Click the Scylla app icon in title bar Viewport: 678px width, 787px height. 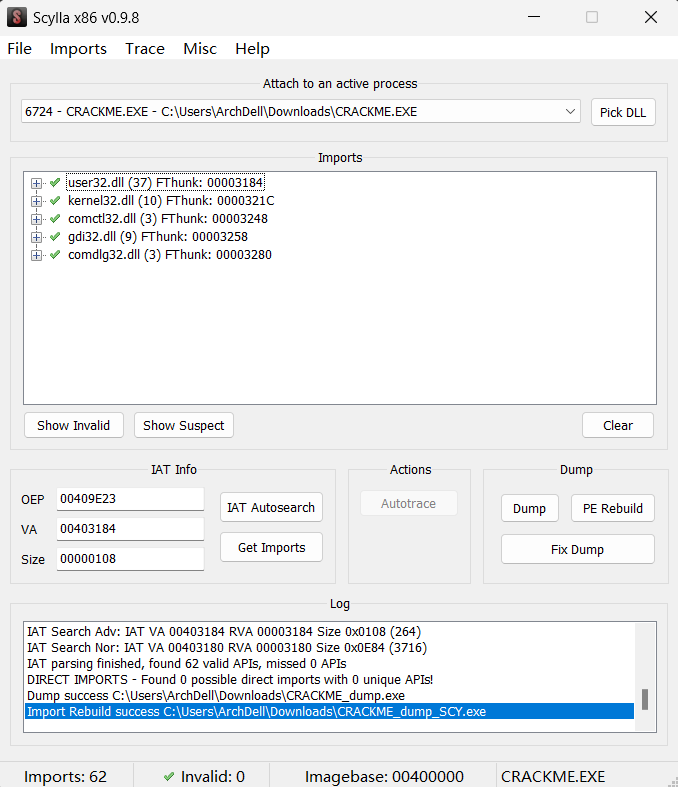click(x=17, y=17)
